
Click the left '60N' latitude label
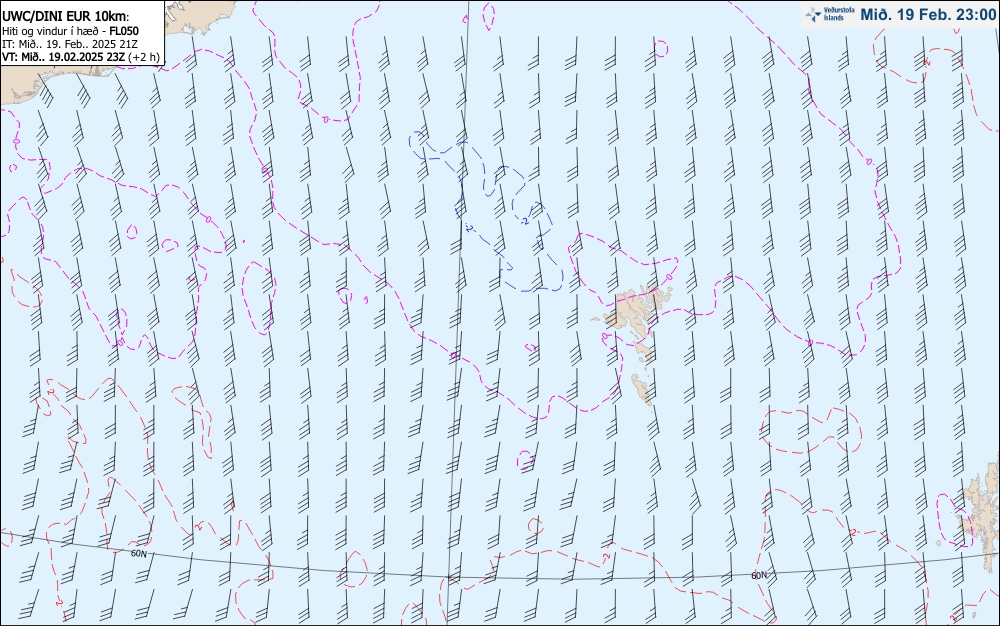(138, 553)
